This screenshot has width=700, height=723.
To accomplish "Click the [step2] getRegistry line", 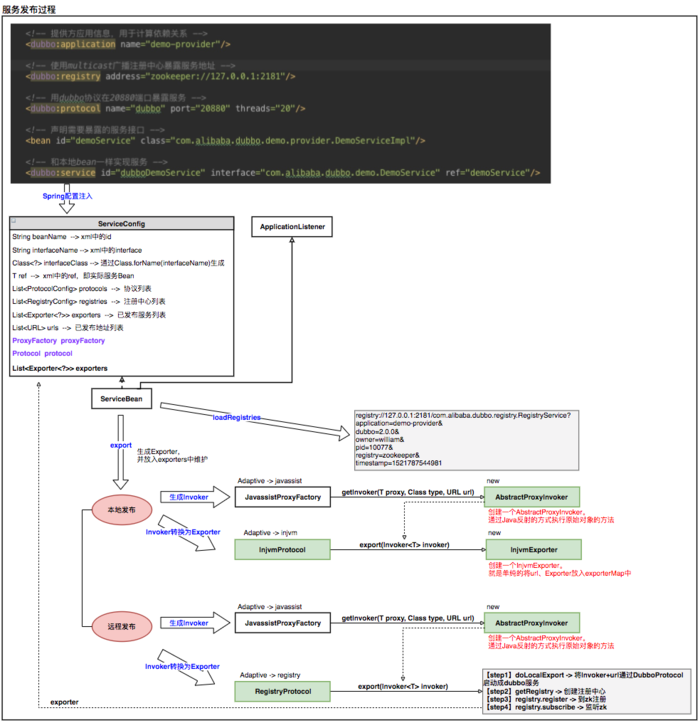I will tap(545, 692).
